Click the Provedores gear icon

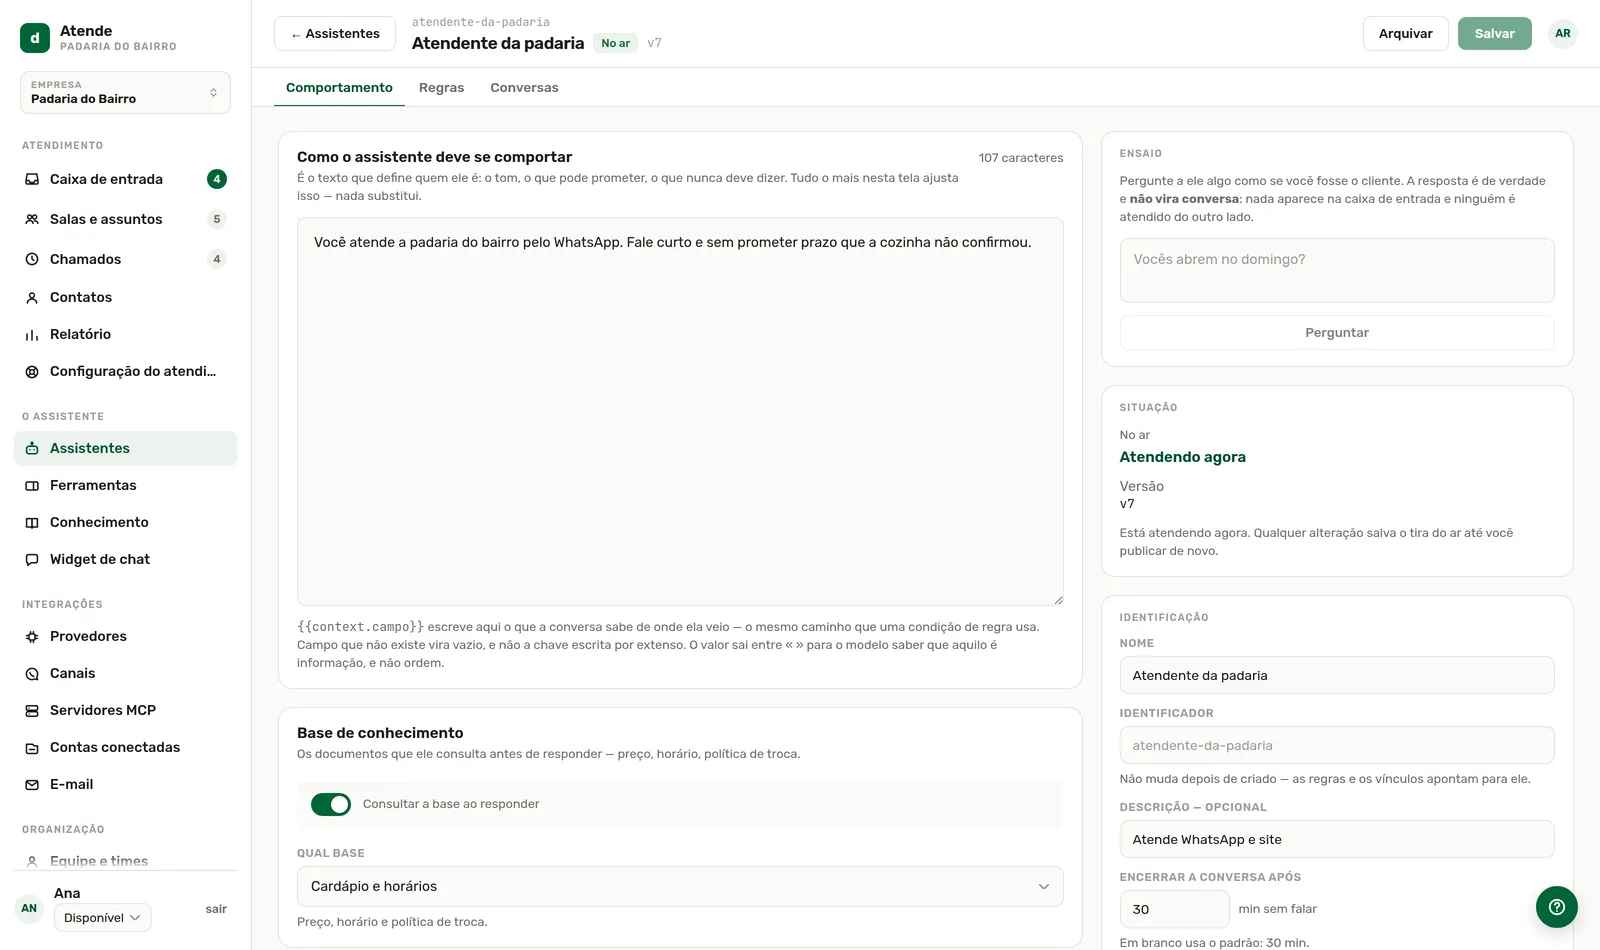pyautogui.click(x=32, y=636)
